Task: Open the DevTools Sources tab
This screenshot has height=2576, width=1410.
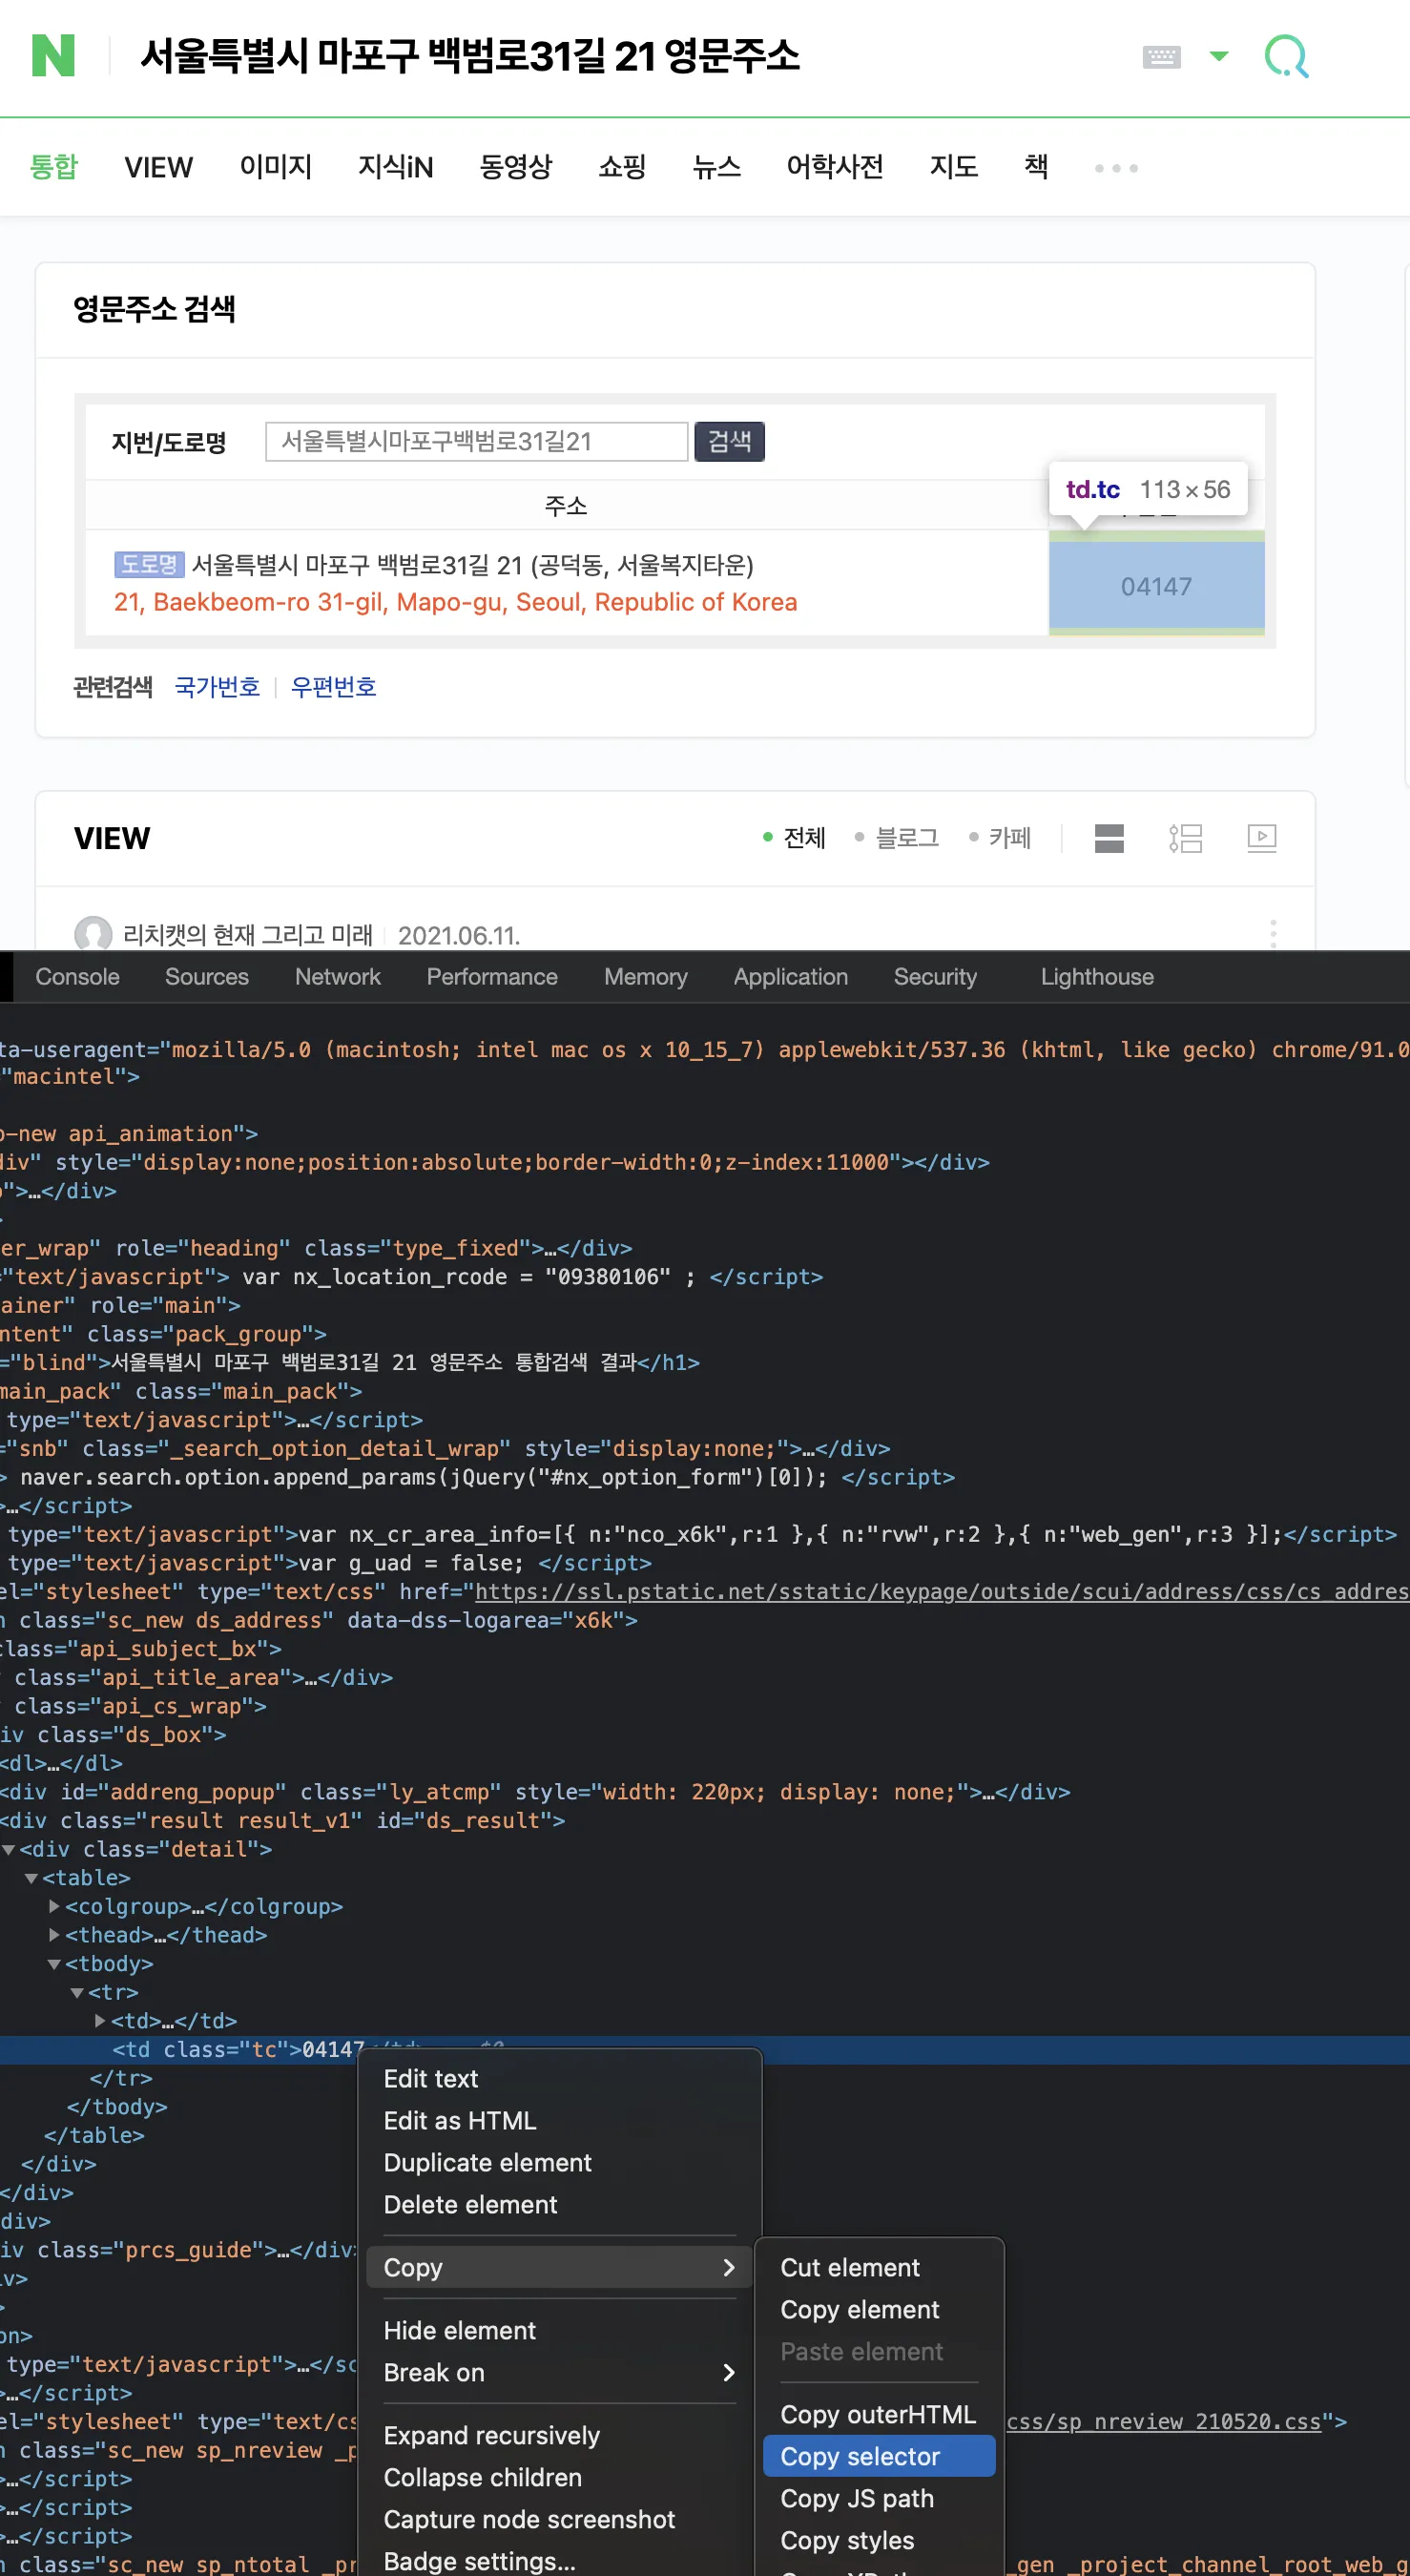Action: coord(207,977)
